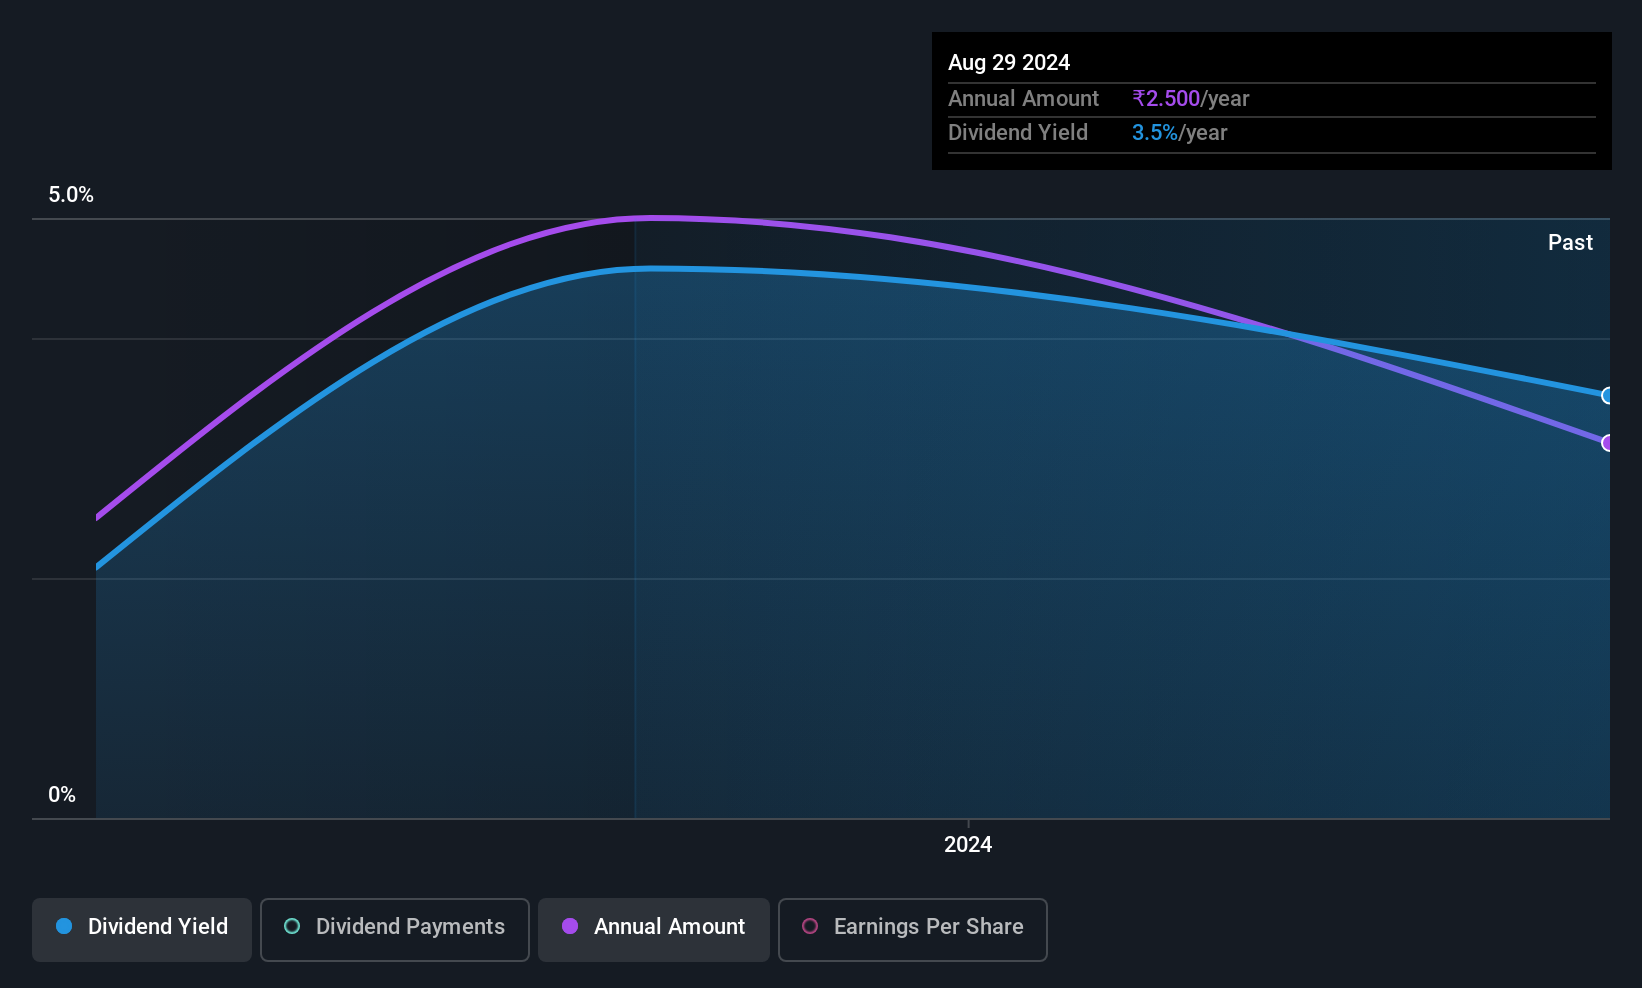Viewport: 1642px width, 988px height.
Task: Click the blue Dividend Yield legend dot
Action: [64, 926]
